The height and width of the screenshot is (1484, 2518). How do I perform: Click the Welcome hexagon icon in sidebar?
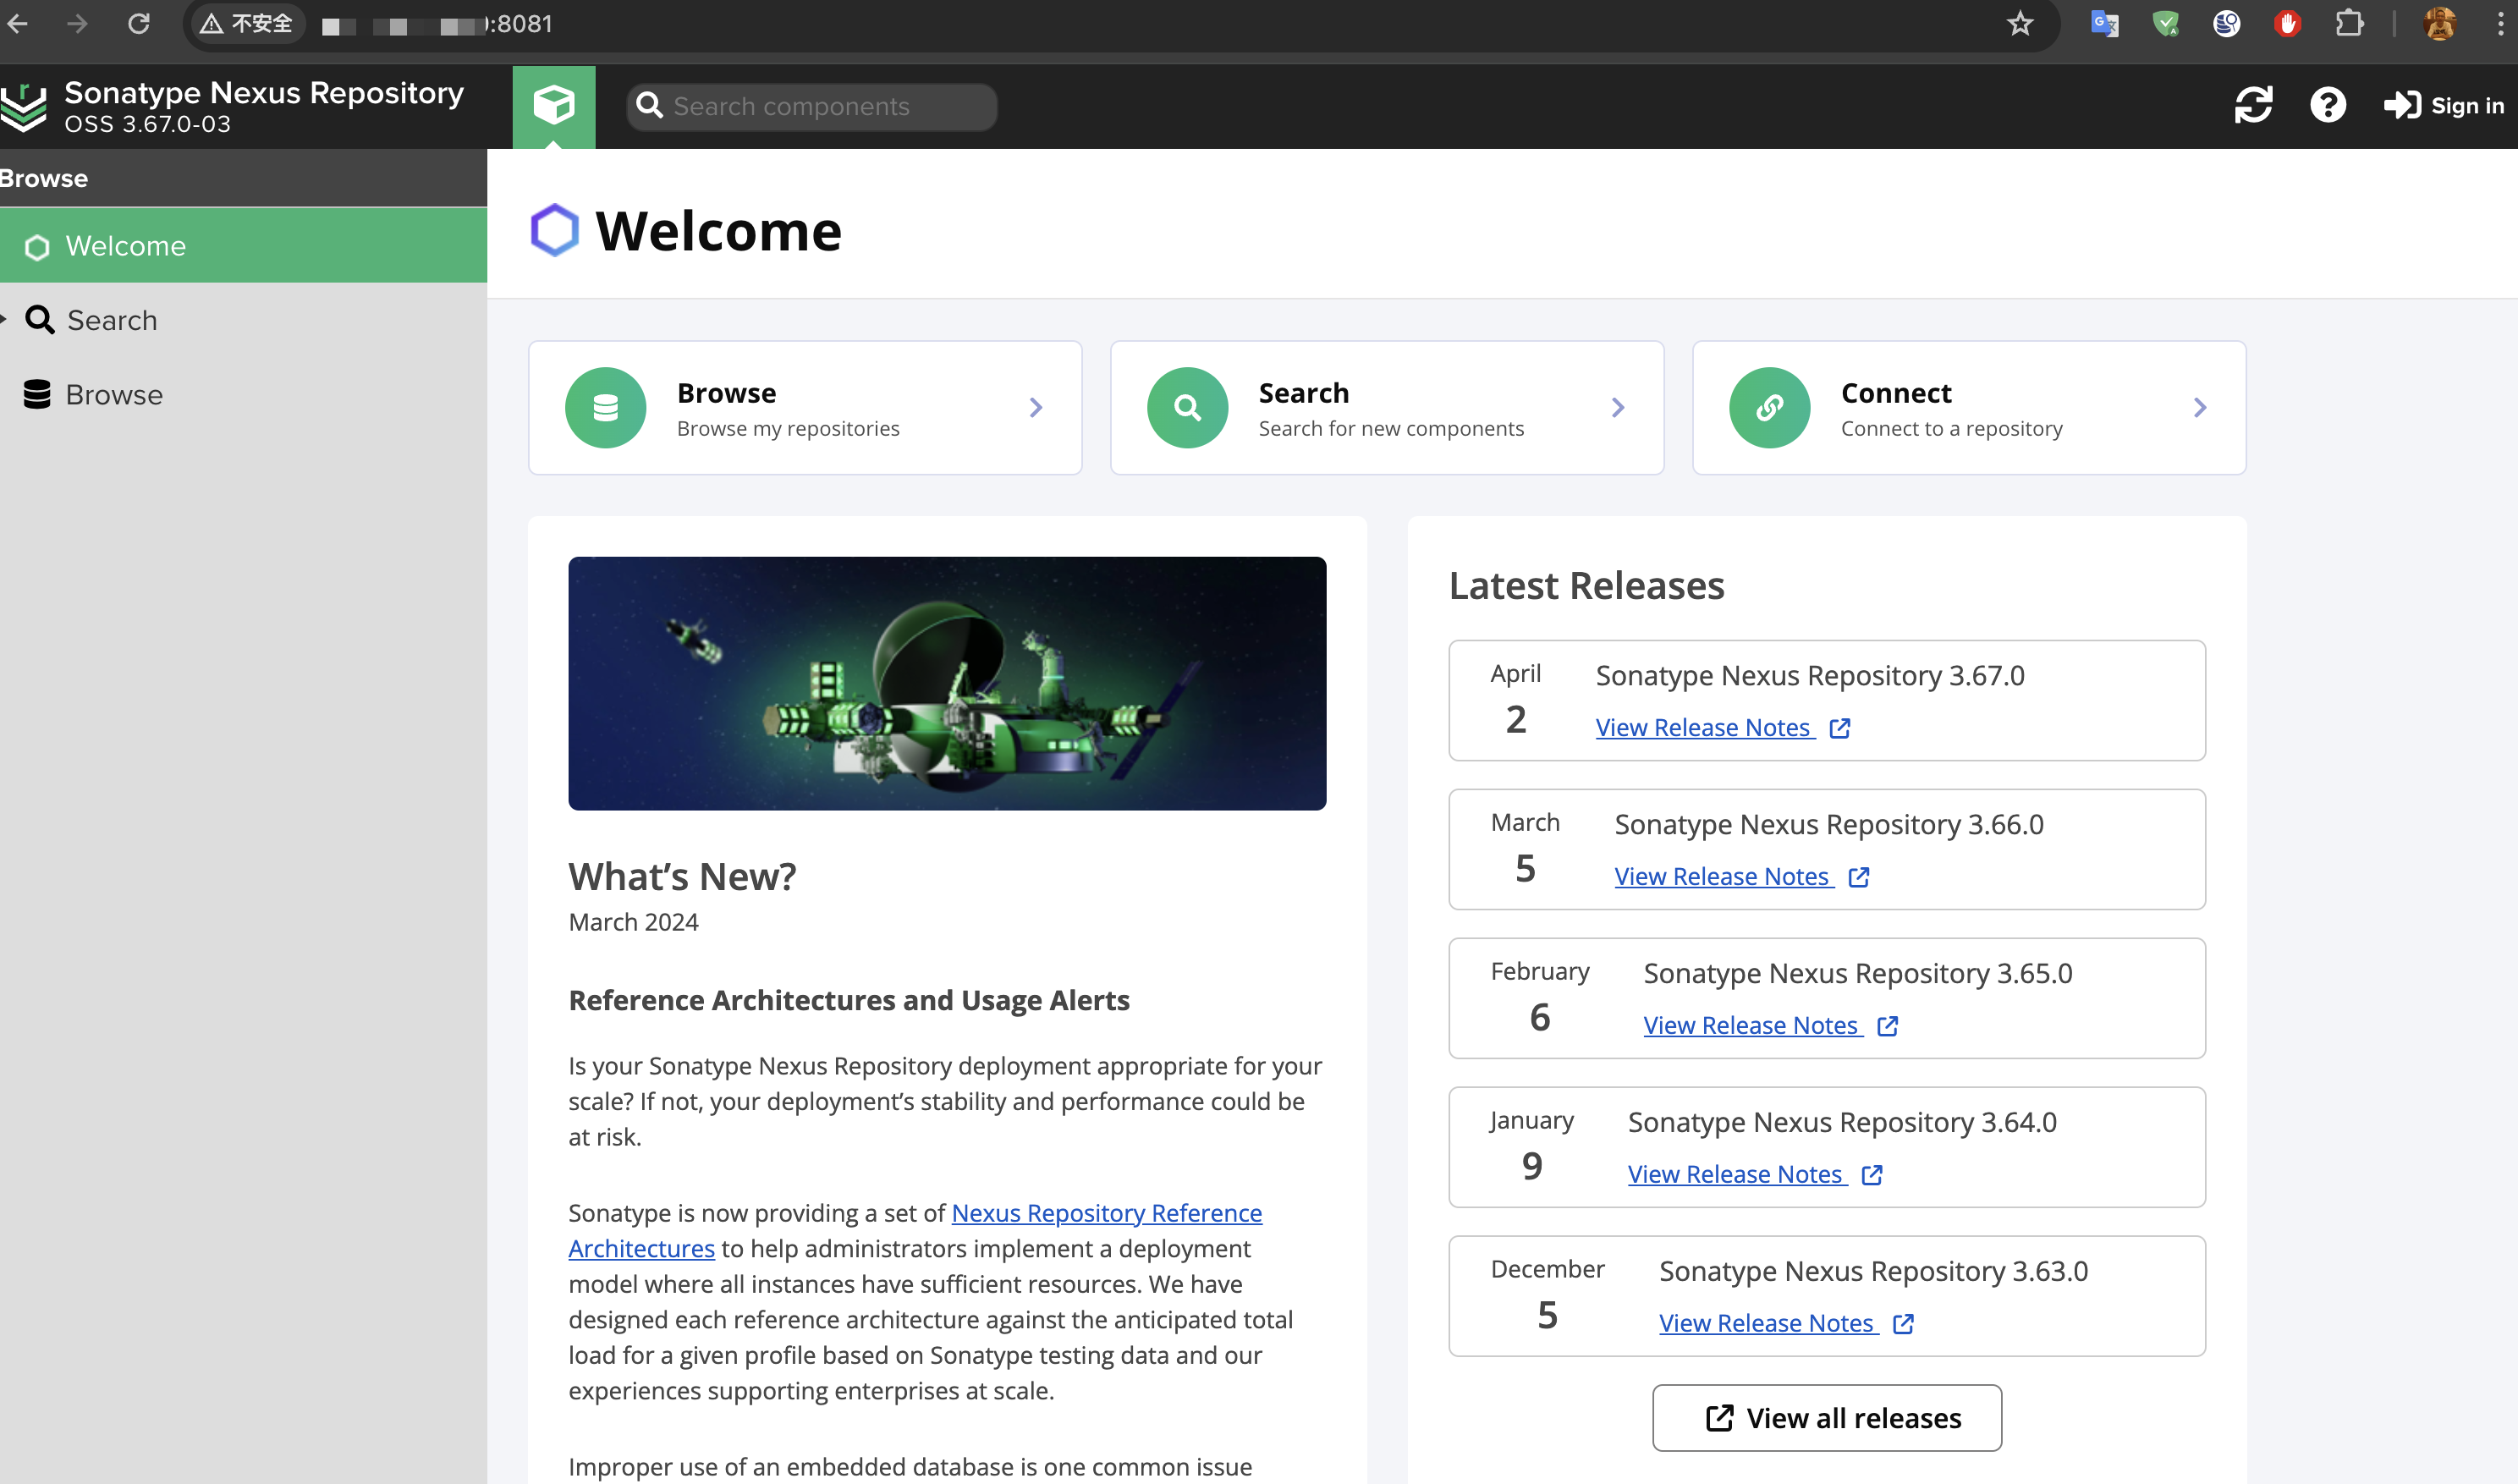point(37,247)
